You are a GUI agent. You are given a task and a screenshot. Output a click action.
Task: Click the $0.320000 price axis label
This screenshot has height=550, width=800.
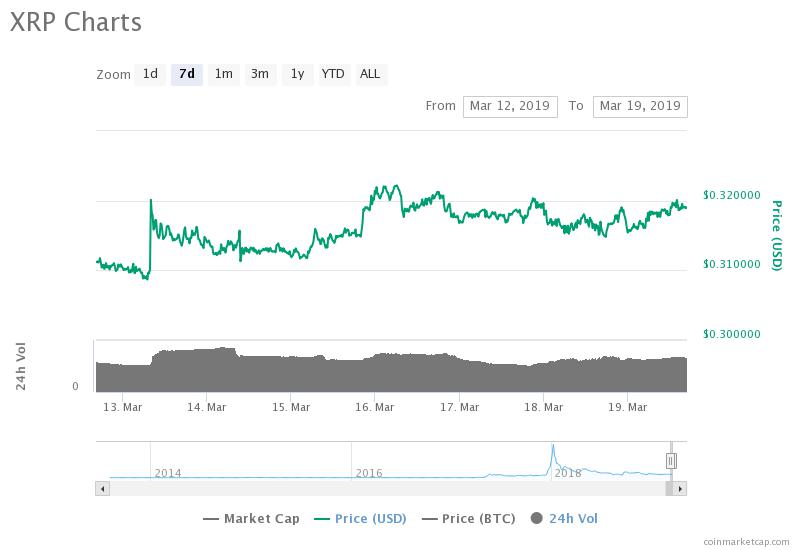coord(732,195)
